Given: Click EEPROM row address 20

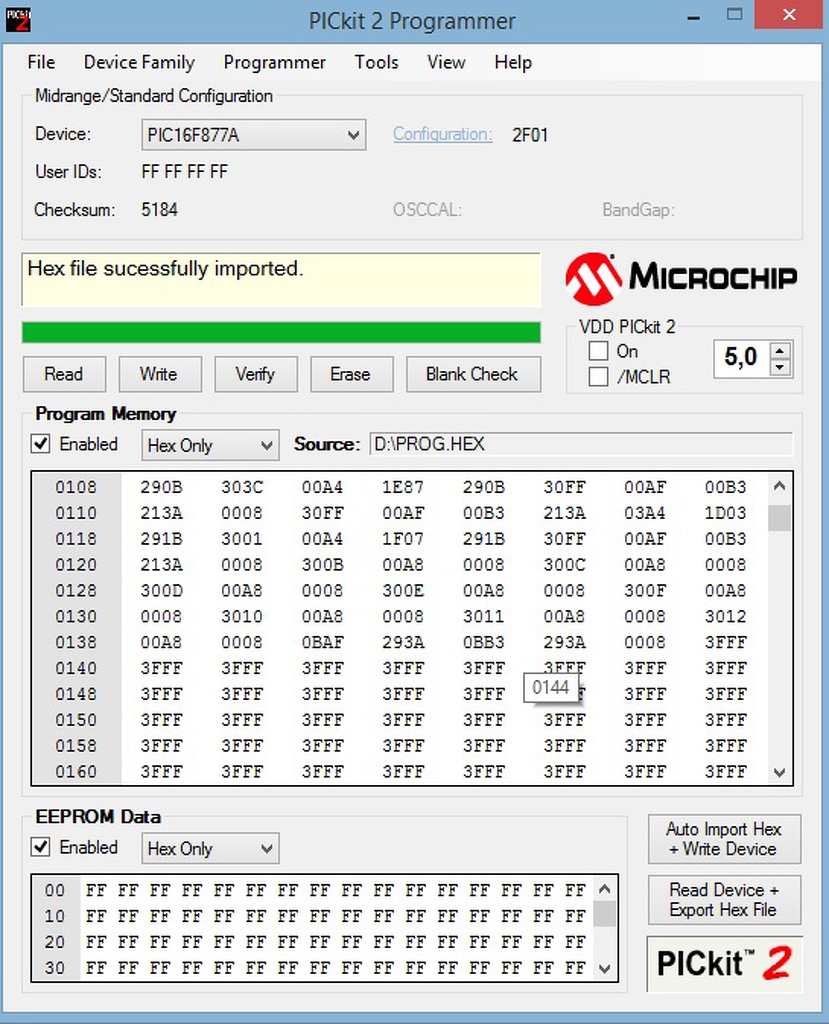Looking at the screenshot, I should point(55,942).
